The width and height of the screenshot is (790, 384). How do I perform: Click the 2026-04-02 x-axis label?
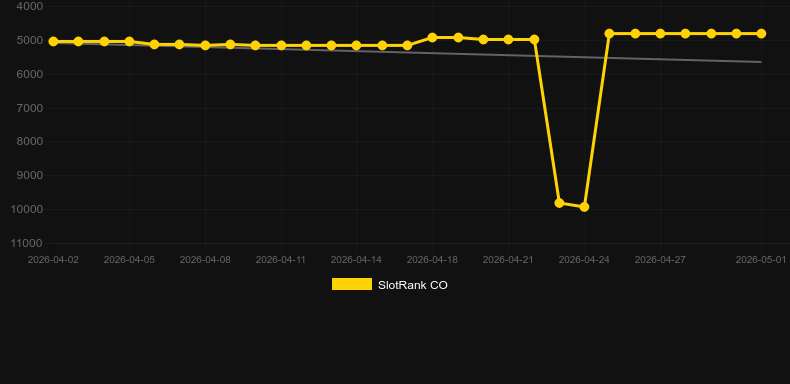(x=53, y=260)
